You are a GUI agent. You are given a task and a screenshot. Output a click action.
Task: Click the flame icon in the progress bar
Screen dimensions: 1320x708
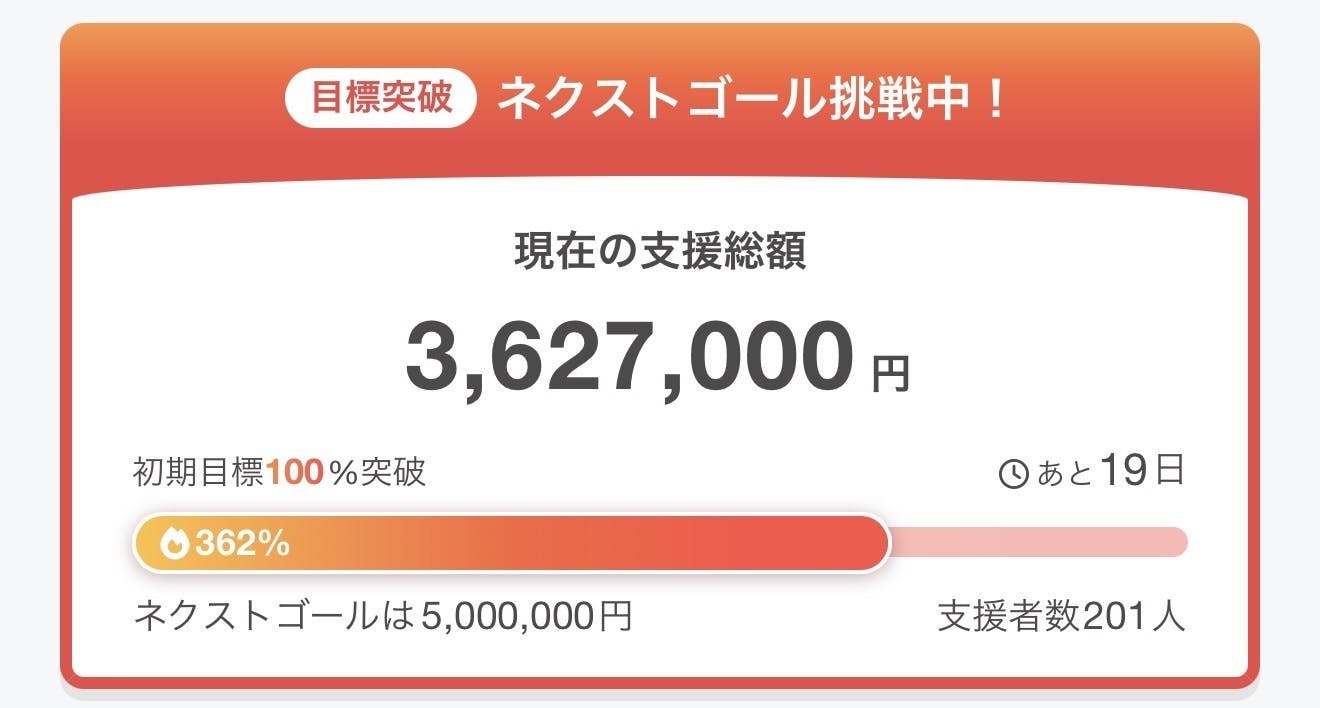tap(175, 543)
